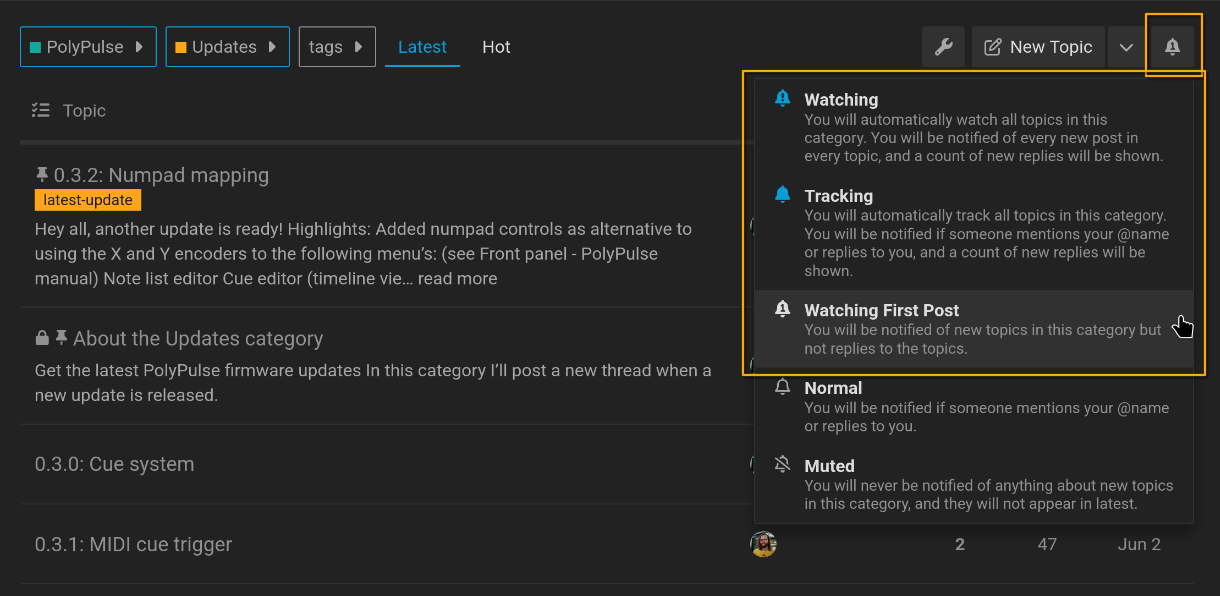Select Watching First Post option
Image resolution: width=1220 pixels, height=596 pixels.
click(974, 329)
